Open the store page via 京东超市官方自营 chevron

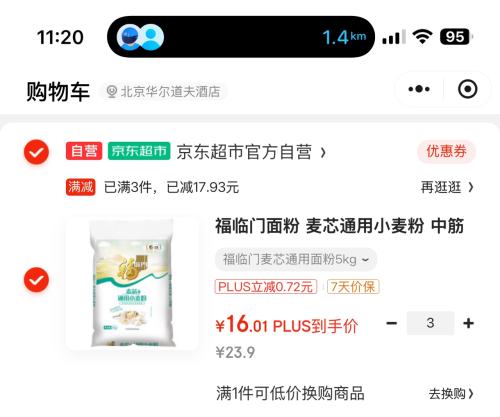point(323,153)
